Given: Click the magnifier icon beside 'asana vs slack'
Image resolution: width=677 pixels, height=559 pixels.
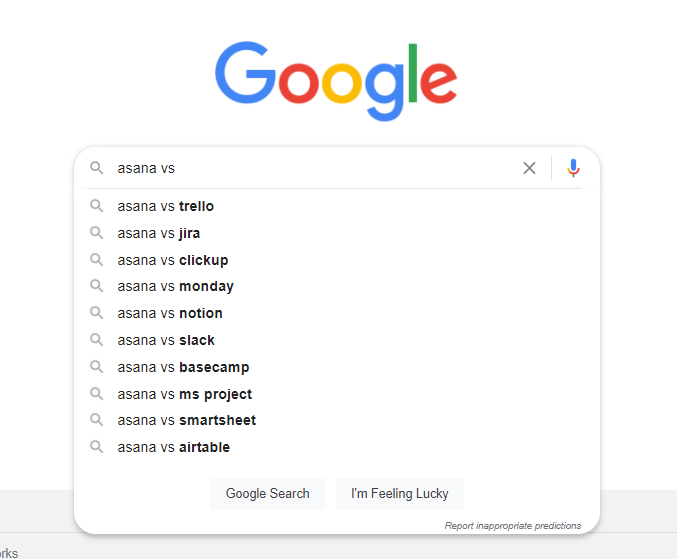Looking at the screenshot, I should click(x=97, y=340).
